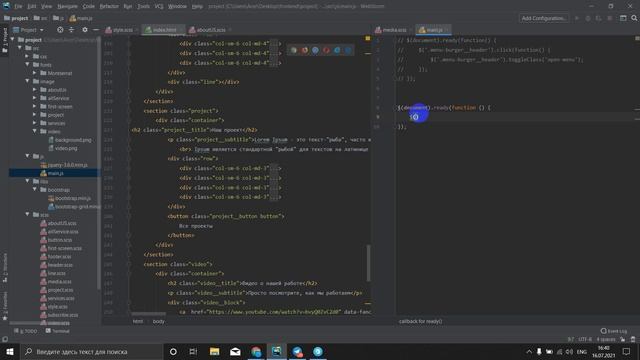This screenshot has height=360, width=640.
Task: Open the File menu
Action: 18,6
